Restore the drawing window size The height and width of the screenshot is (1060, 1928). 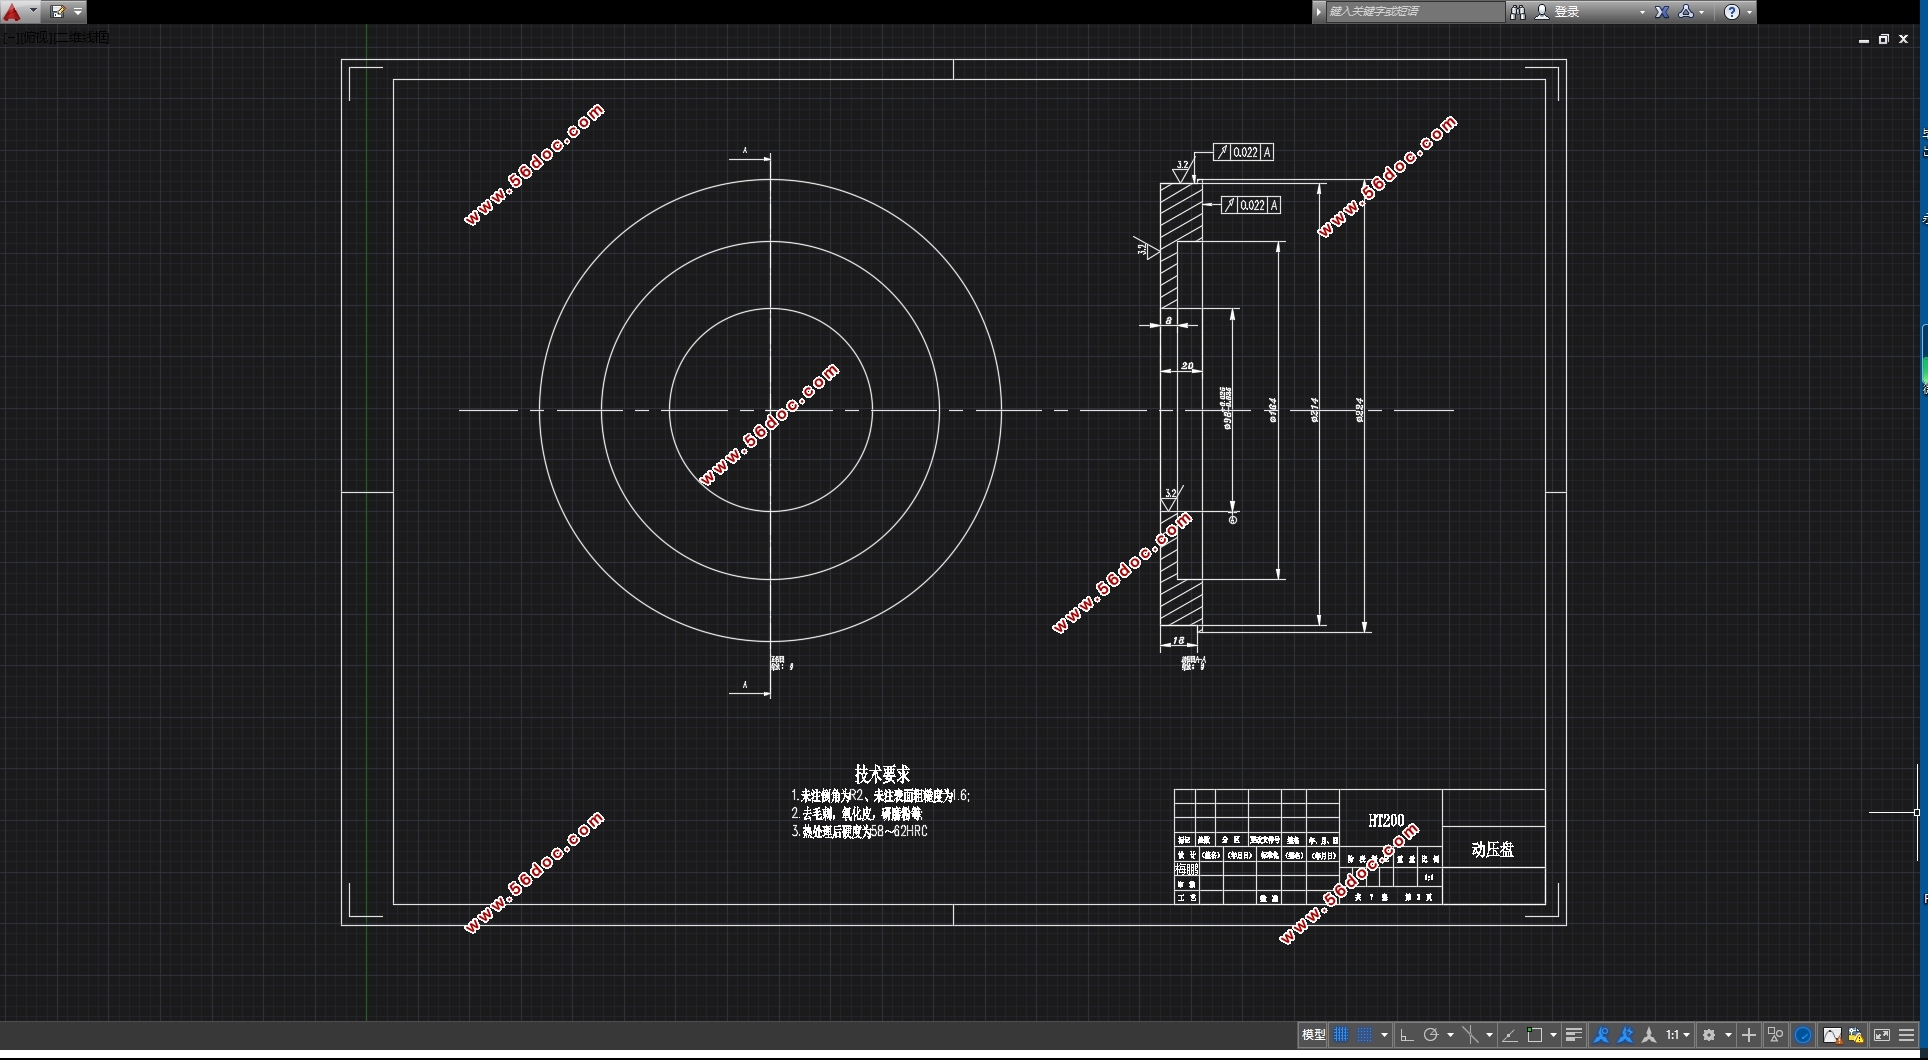click(x=1883, y=39)
